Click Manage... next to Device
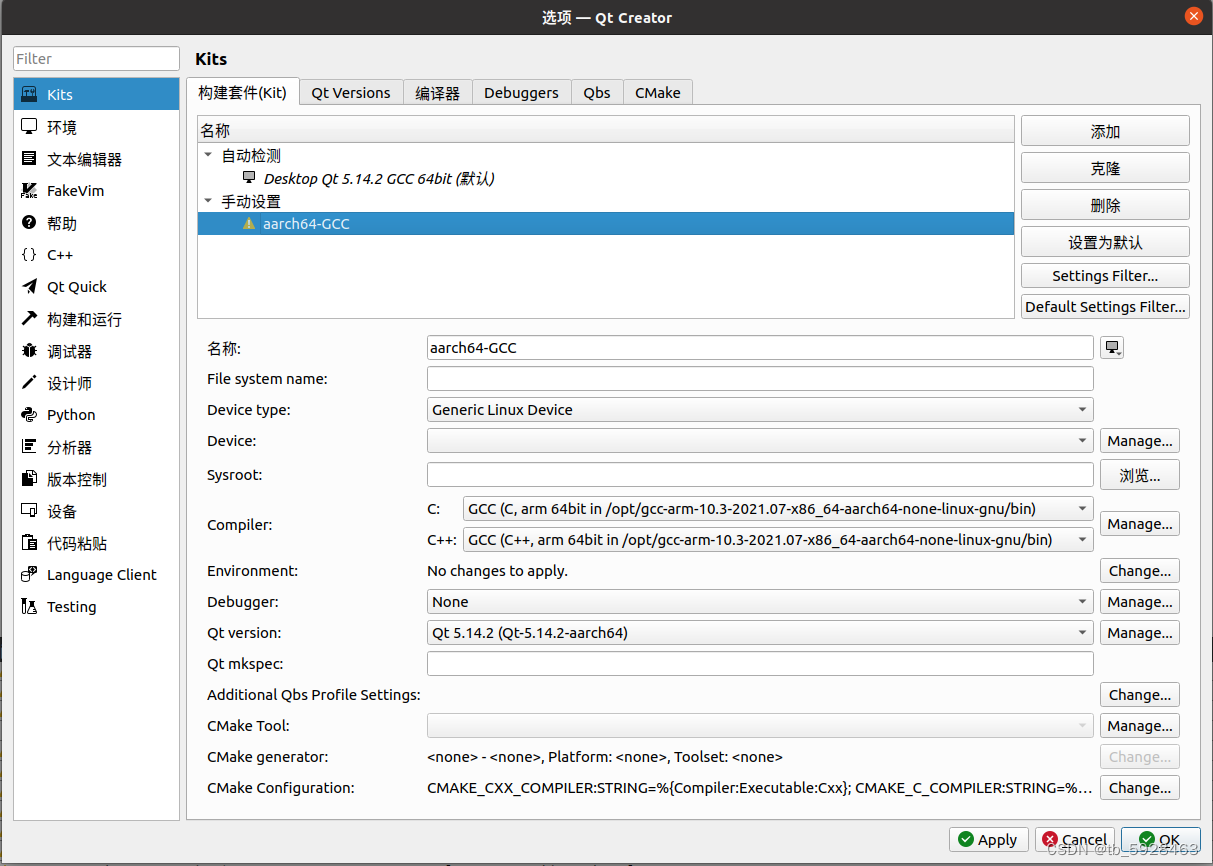The image size is (1213, 866). 1140,441
